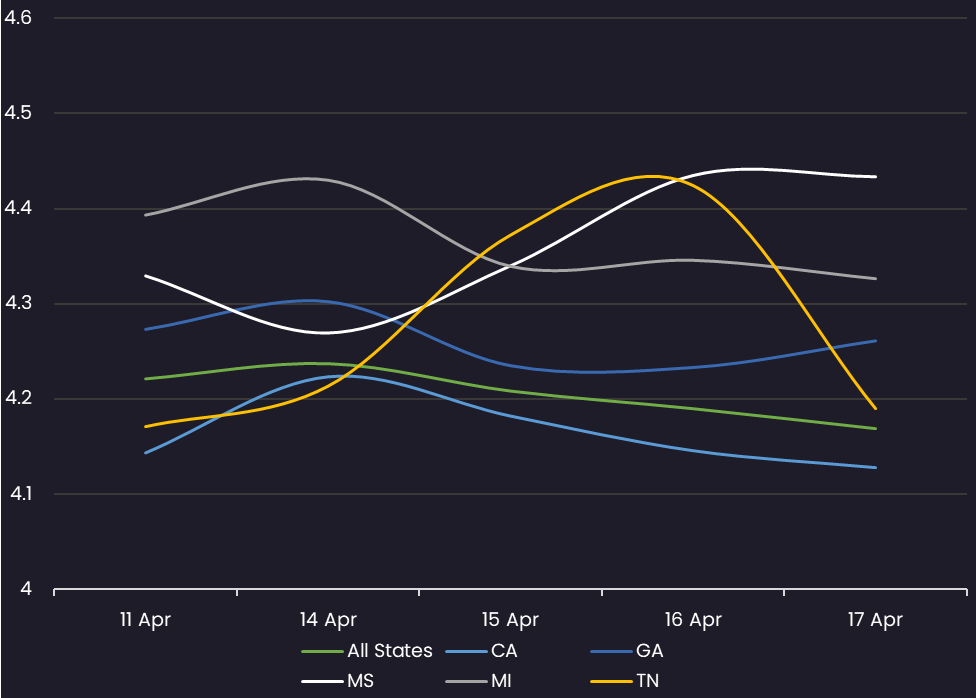Viewport: 976px width, 698px height.
Task: Select the 17 Apr x-axis label
Action: tap(875, 620)
